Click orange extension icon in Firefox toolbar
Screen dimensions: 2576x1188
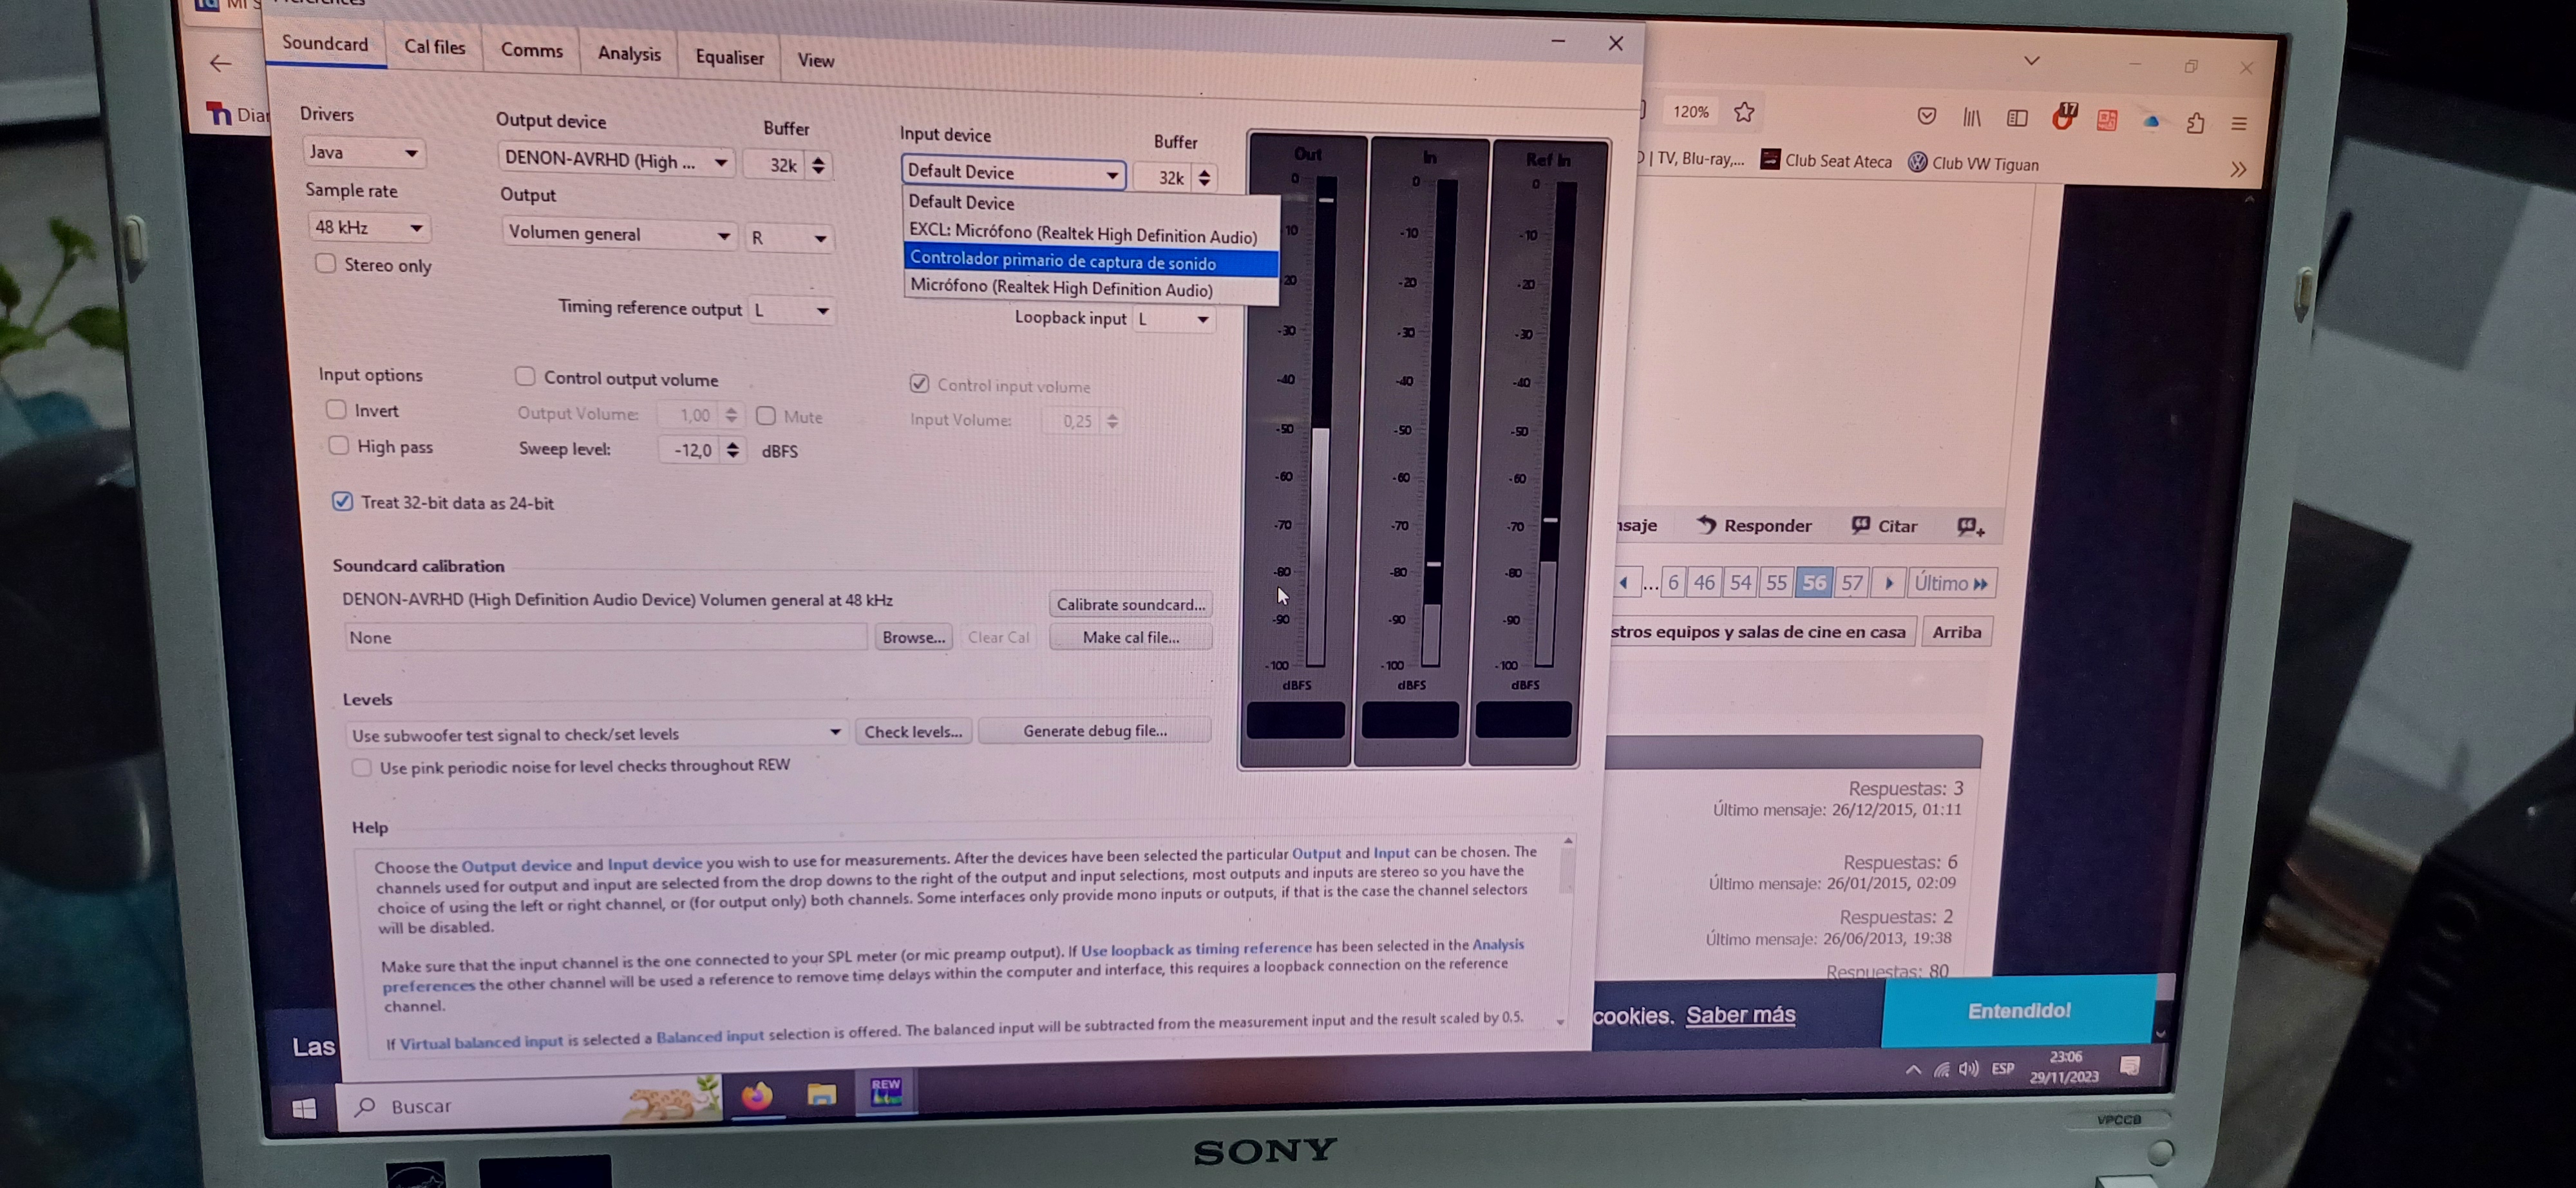(x=2107, y=120)
